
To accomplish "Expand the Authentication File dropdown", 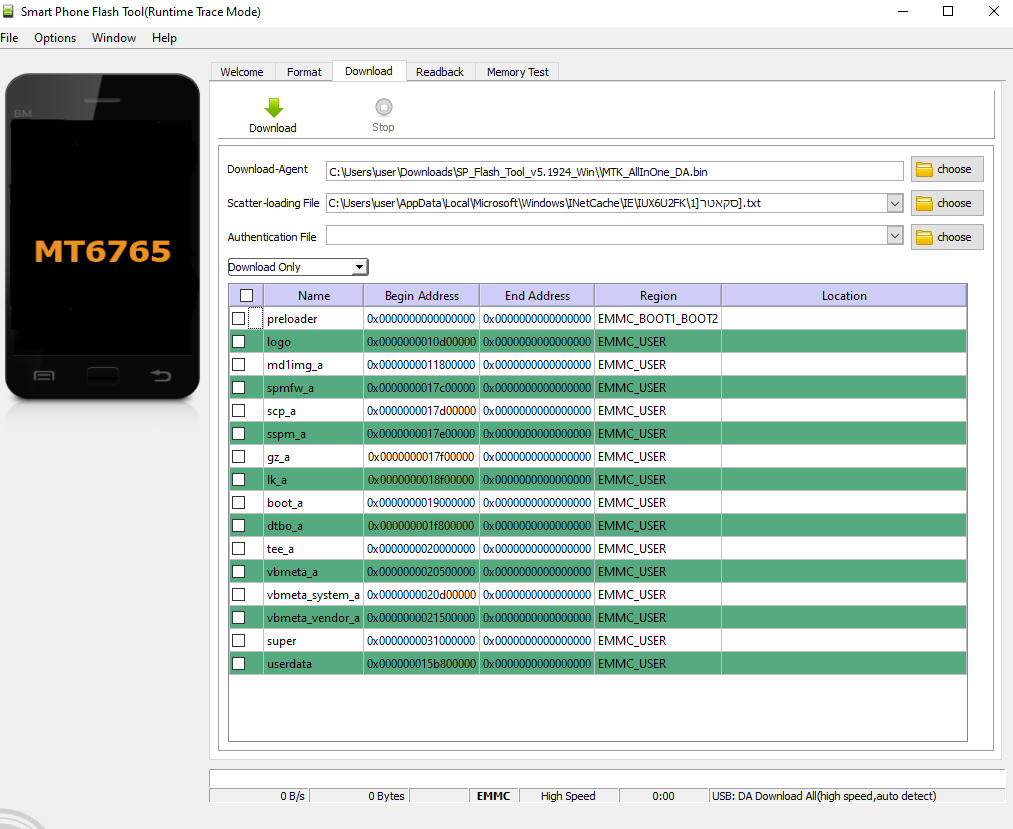I will coord(894,236).
